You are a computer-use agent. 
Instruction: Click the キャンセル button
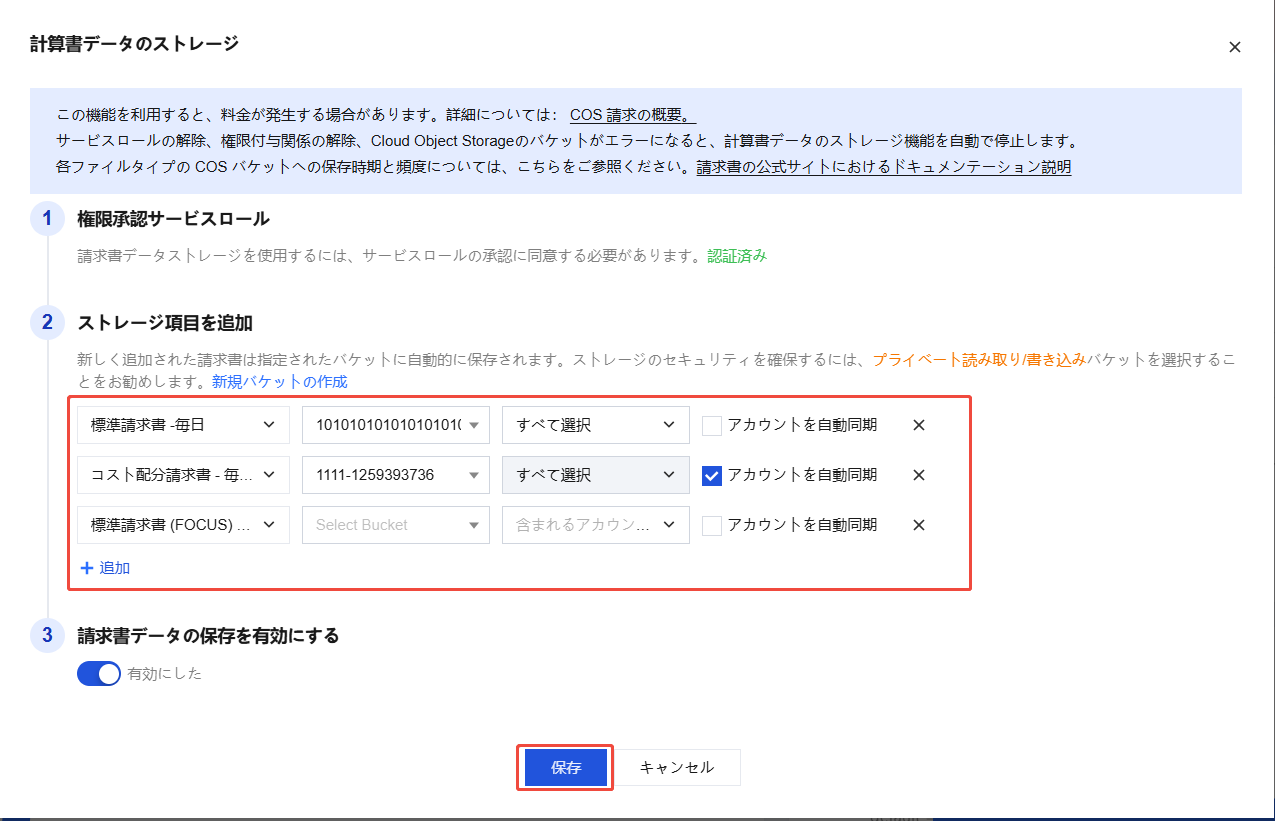pos(677,768)
